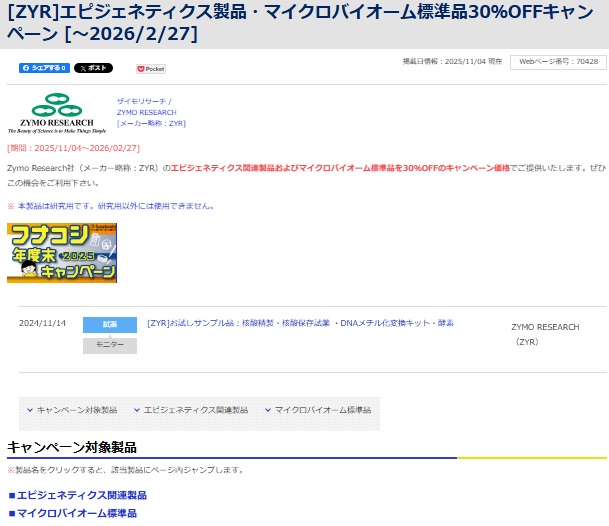
Task: Save the page with Pocket button
Action: tap(151, 69)
